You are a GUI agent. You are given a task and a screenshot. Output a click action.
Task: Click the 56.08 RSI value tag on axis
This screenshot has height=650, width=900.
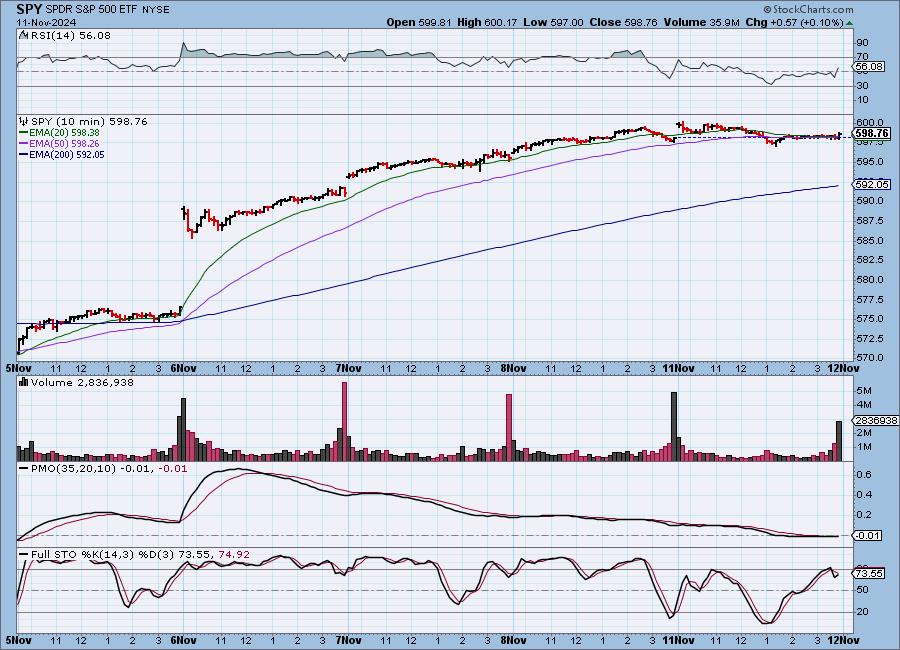point(869,67)
